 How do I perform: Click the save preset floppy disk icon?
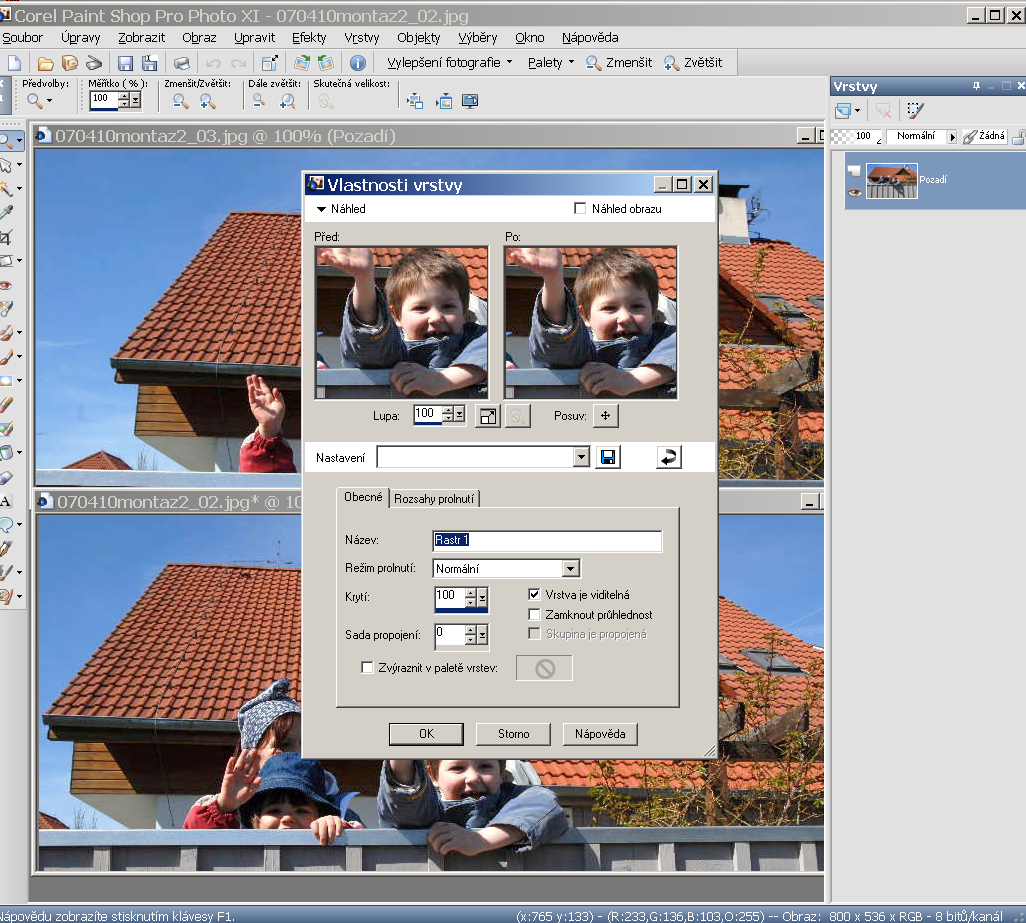pos(607,457)
